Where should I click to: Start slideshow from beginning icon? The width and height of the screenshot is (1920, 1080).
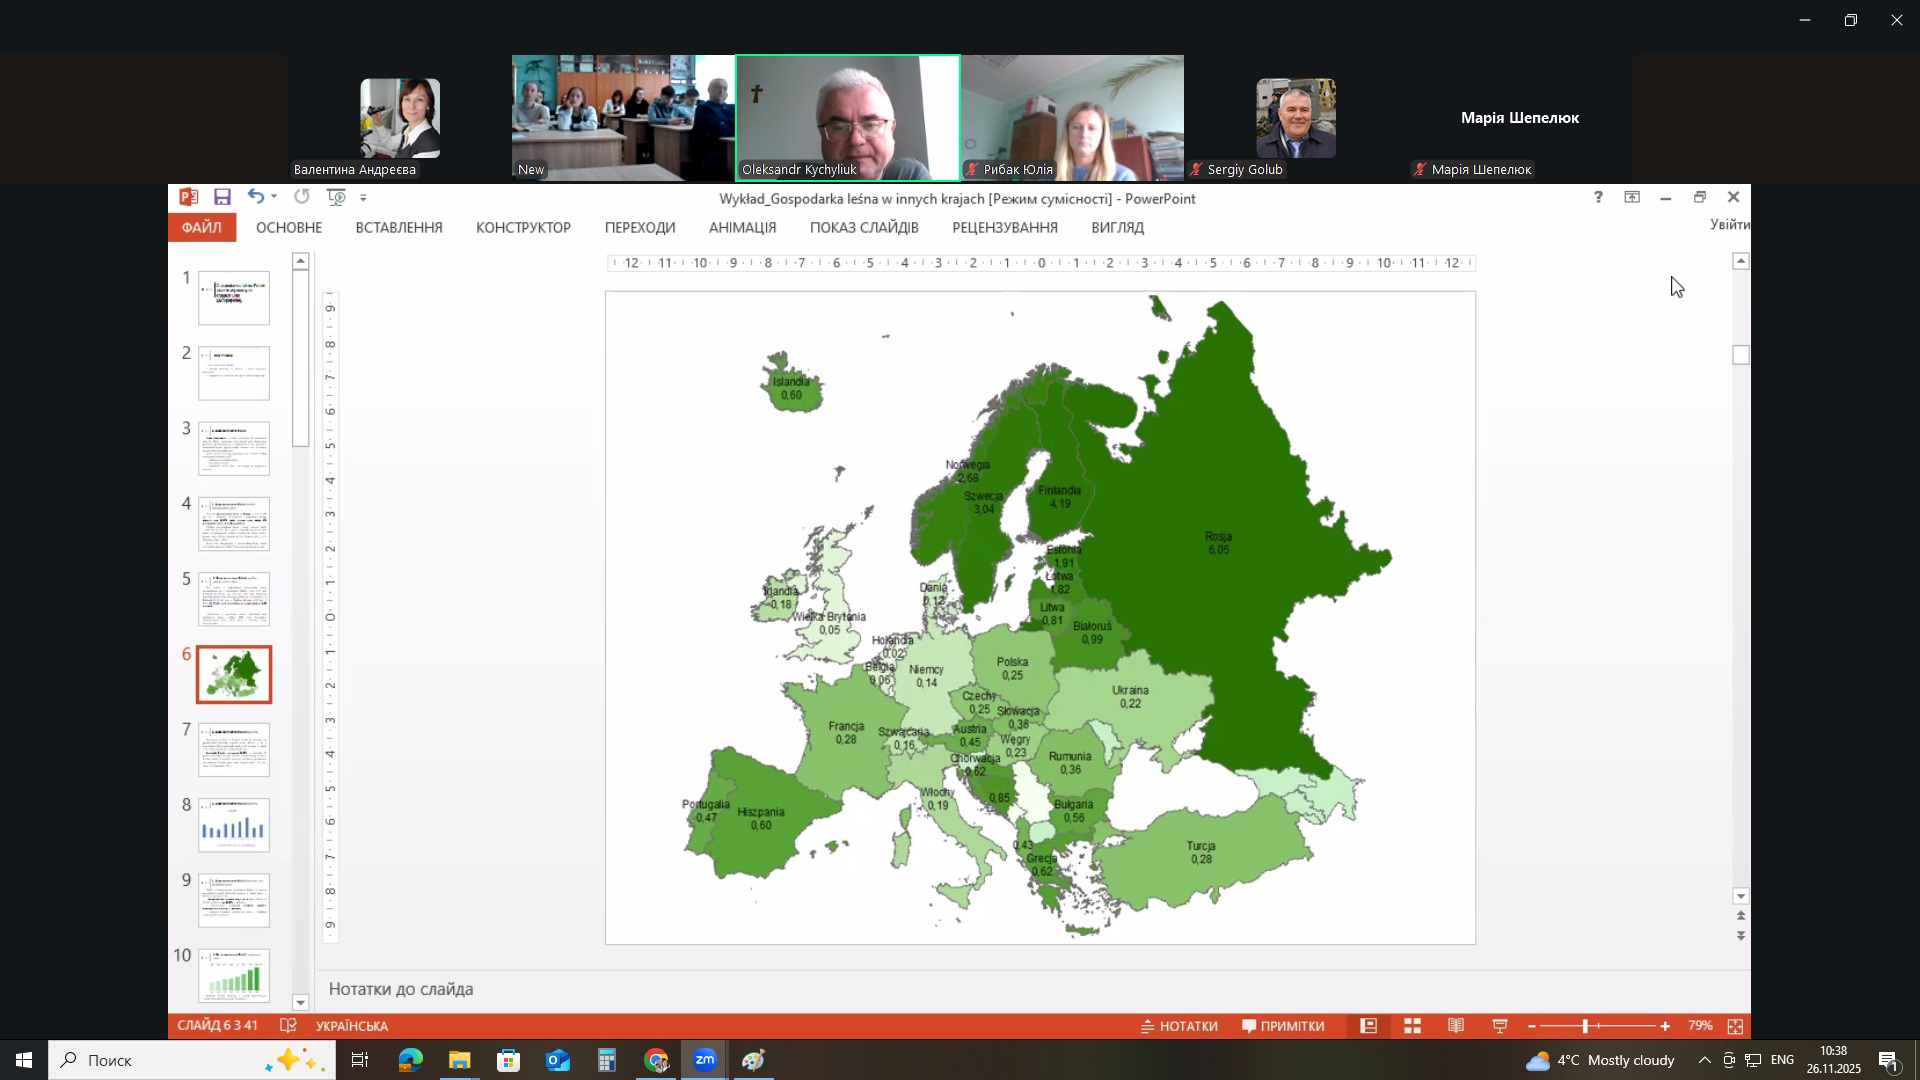337,197
